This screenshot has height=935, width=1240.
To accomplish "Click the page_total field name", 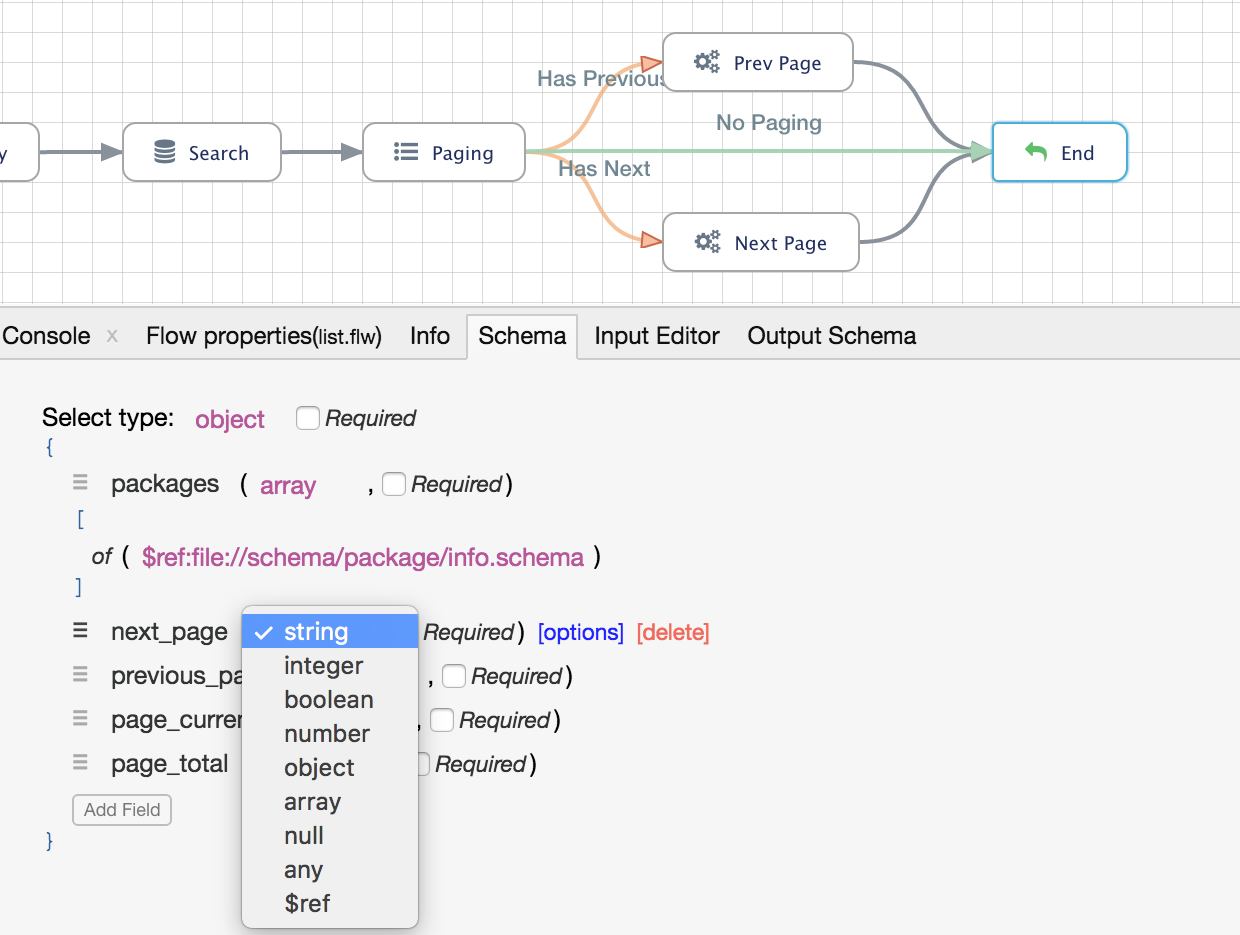I will [170, 764].
